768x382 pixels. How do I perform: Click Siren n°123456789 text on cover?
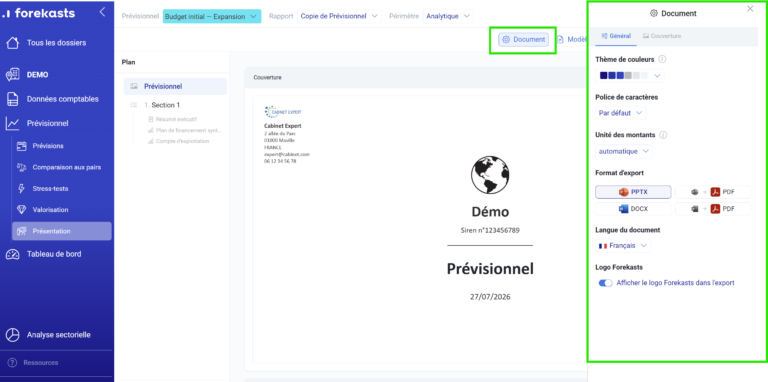pyautogui.click(x=490, y=230)
